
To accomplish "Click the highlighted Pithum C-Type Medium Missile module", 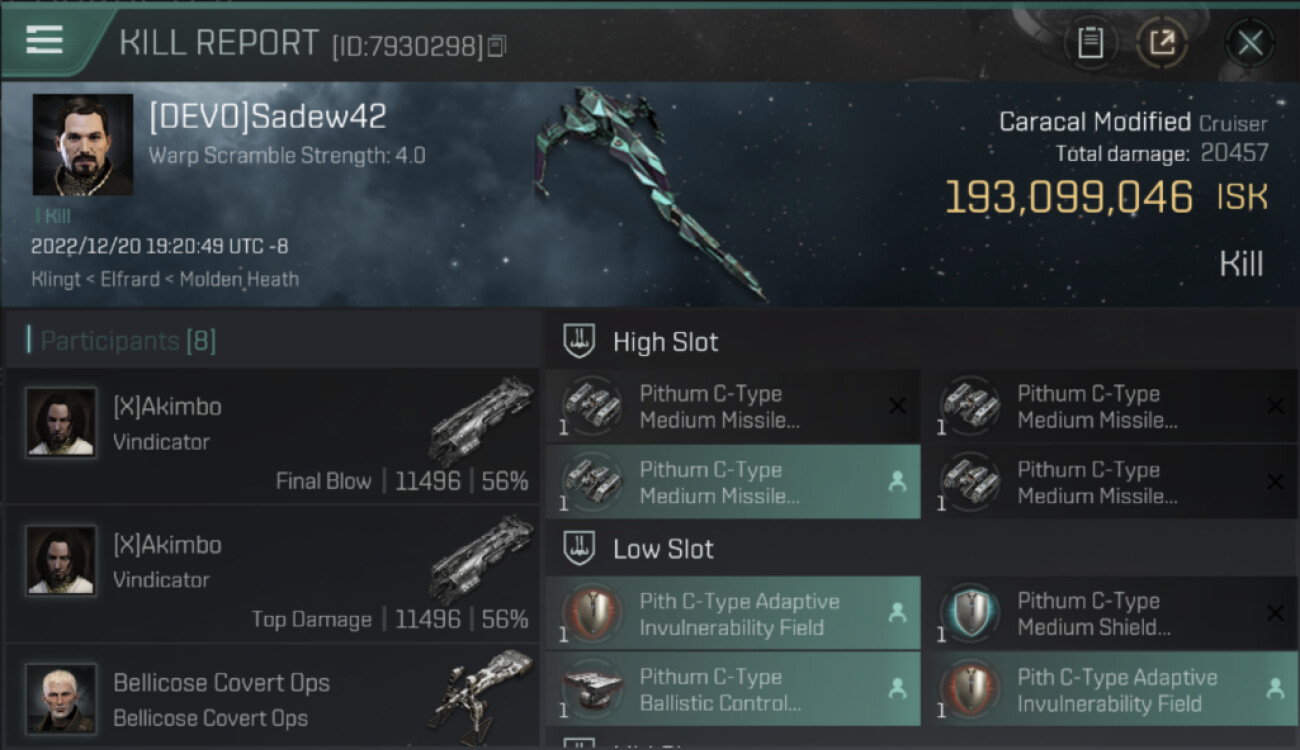I will (733, 482).
